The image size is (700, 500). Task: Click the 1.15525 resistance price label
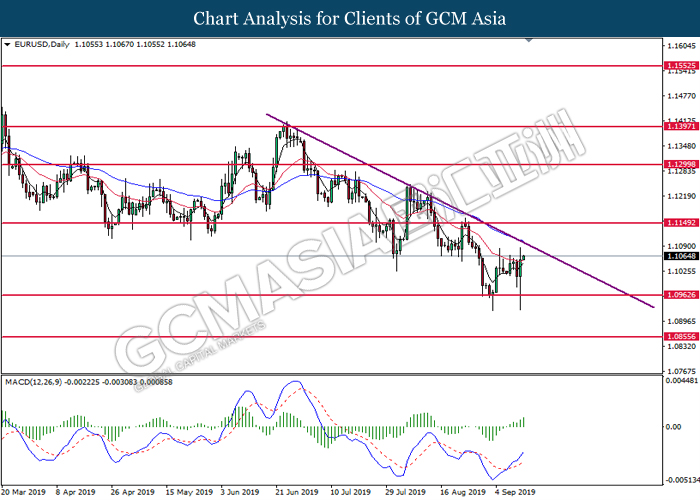pos(681,66)
